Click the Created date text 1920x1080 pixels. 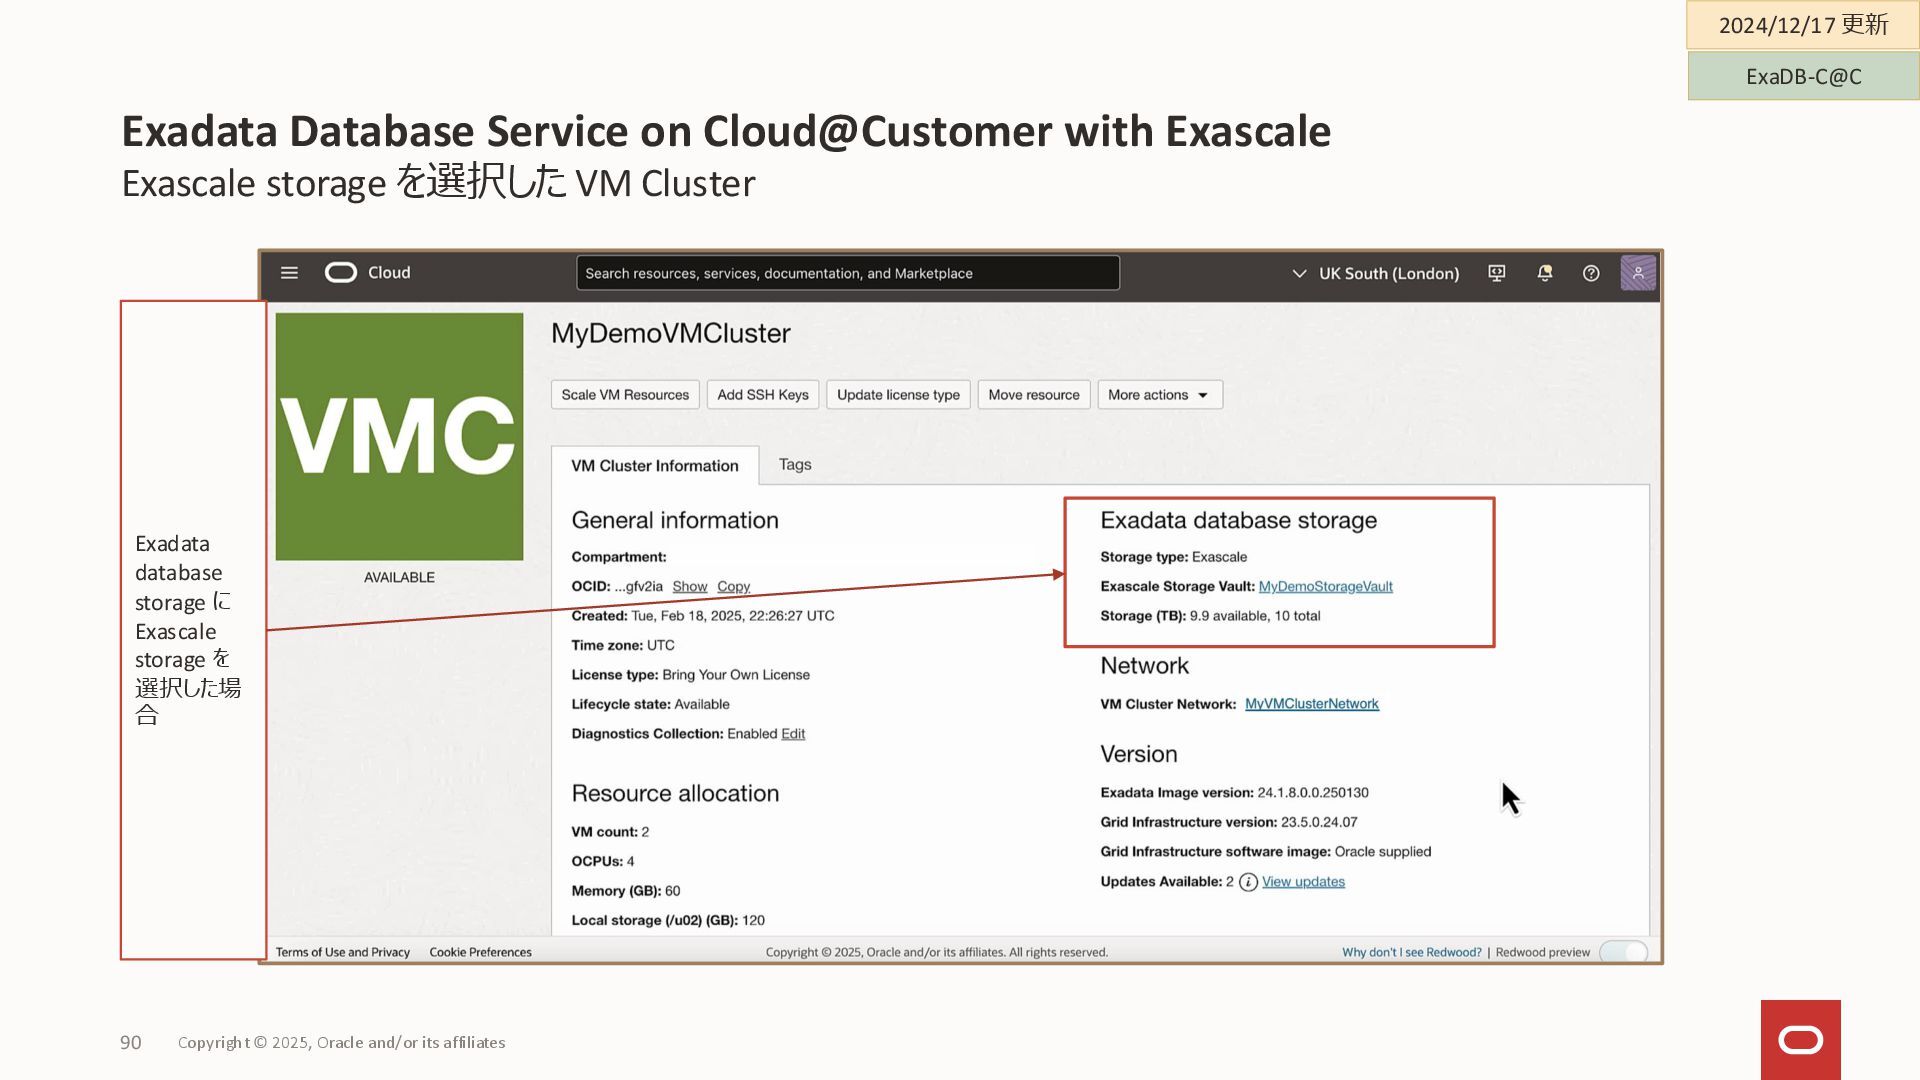pyautogui.click(x=702, y=616)
